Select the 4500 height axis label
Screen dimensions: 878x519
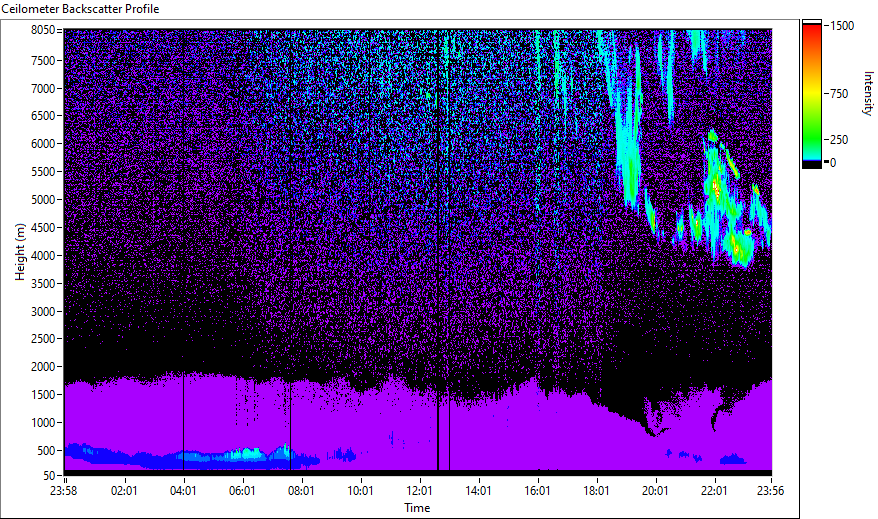pos(43,228)
